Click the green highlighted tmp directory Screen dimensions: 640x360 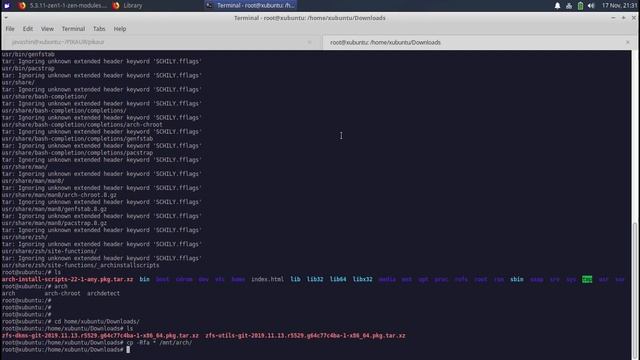587,279
